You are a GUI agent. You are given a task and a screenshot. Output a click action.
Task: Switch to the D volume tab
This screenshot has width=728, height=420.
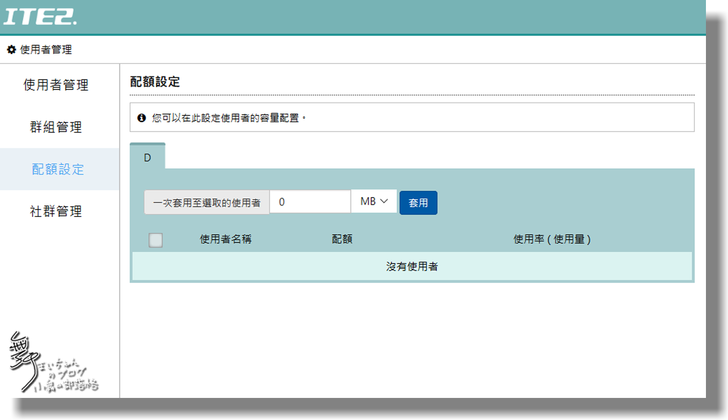[147, 158]
